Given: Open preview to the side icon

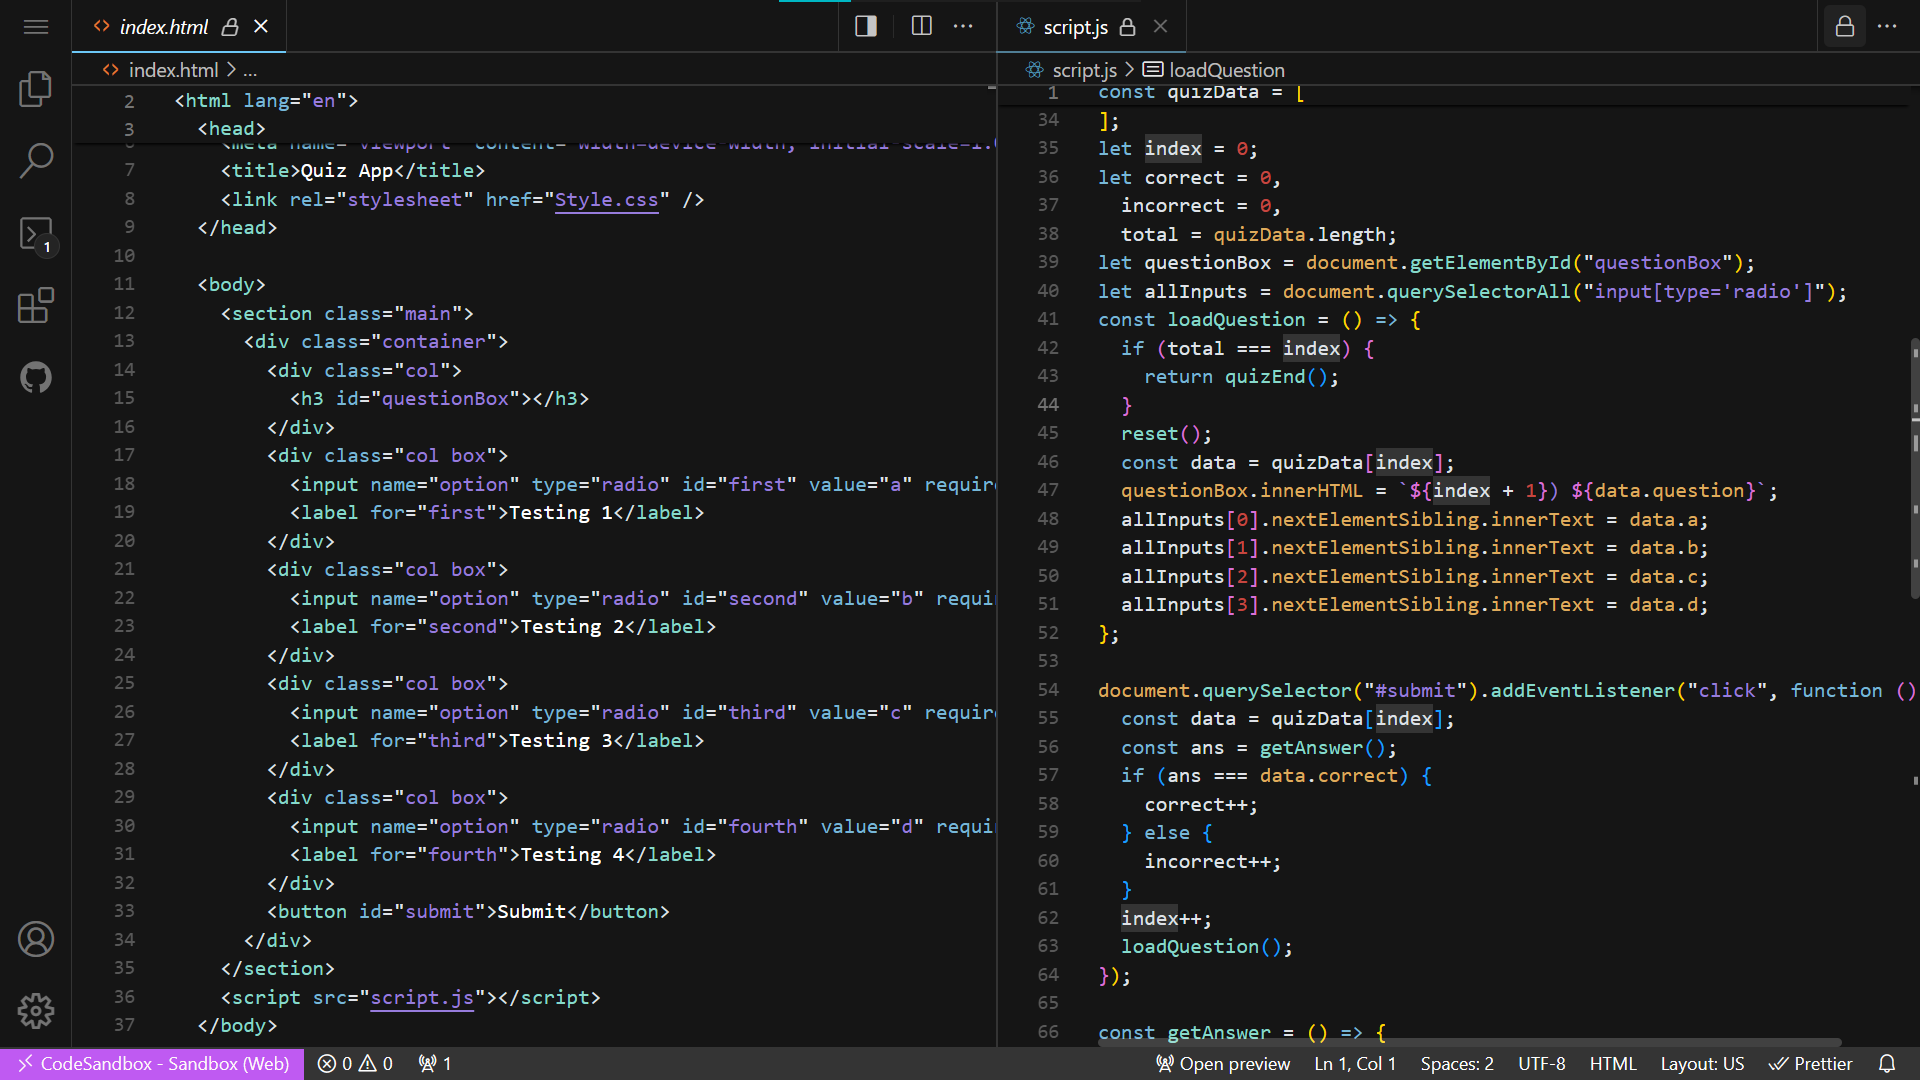Looking at the screenshot, I should coord(866,26).
